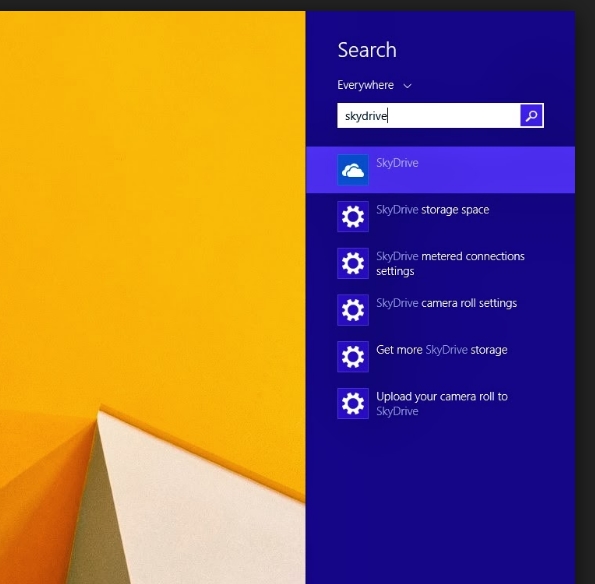The image size is (595, 584).
Task: Open Upload your camera roll to SkyDrive
Action: click(442, 403)
